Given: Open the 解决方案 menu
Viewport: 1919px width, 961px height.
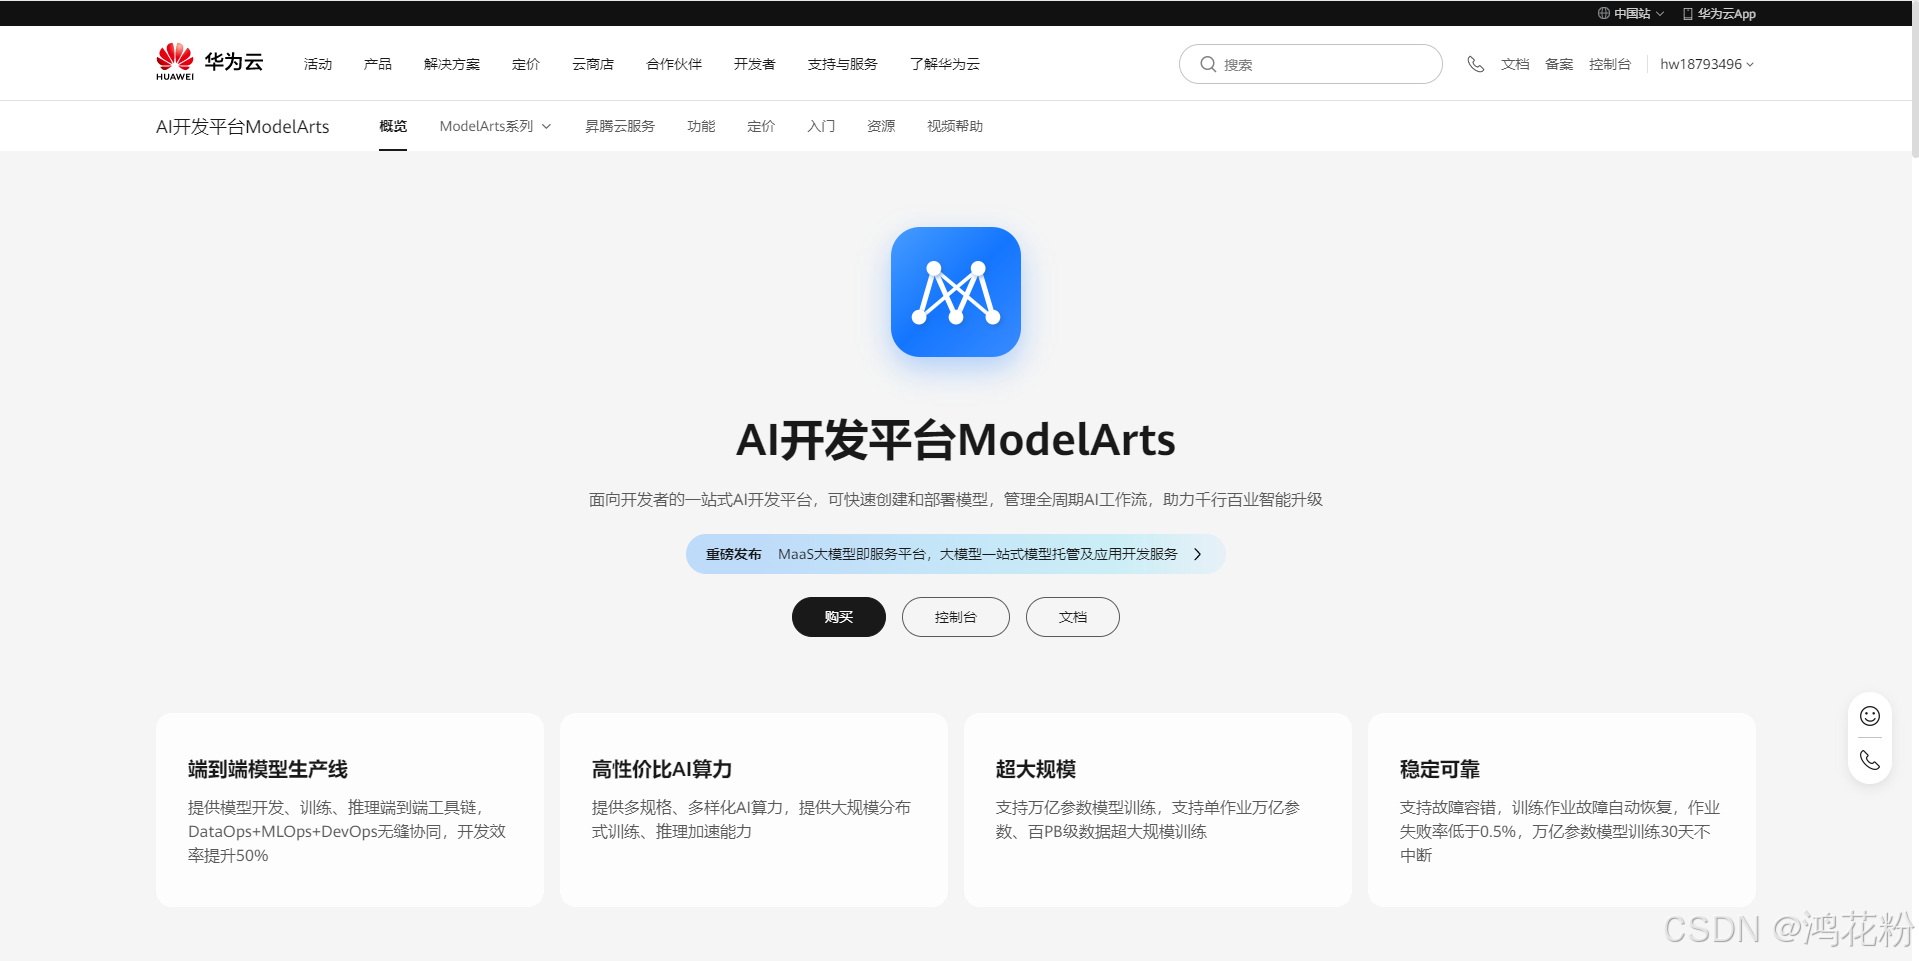Looking at the screenshot, I should point(452,64).
